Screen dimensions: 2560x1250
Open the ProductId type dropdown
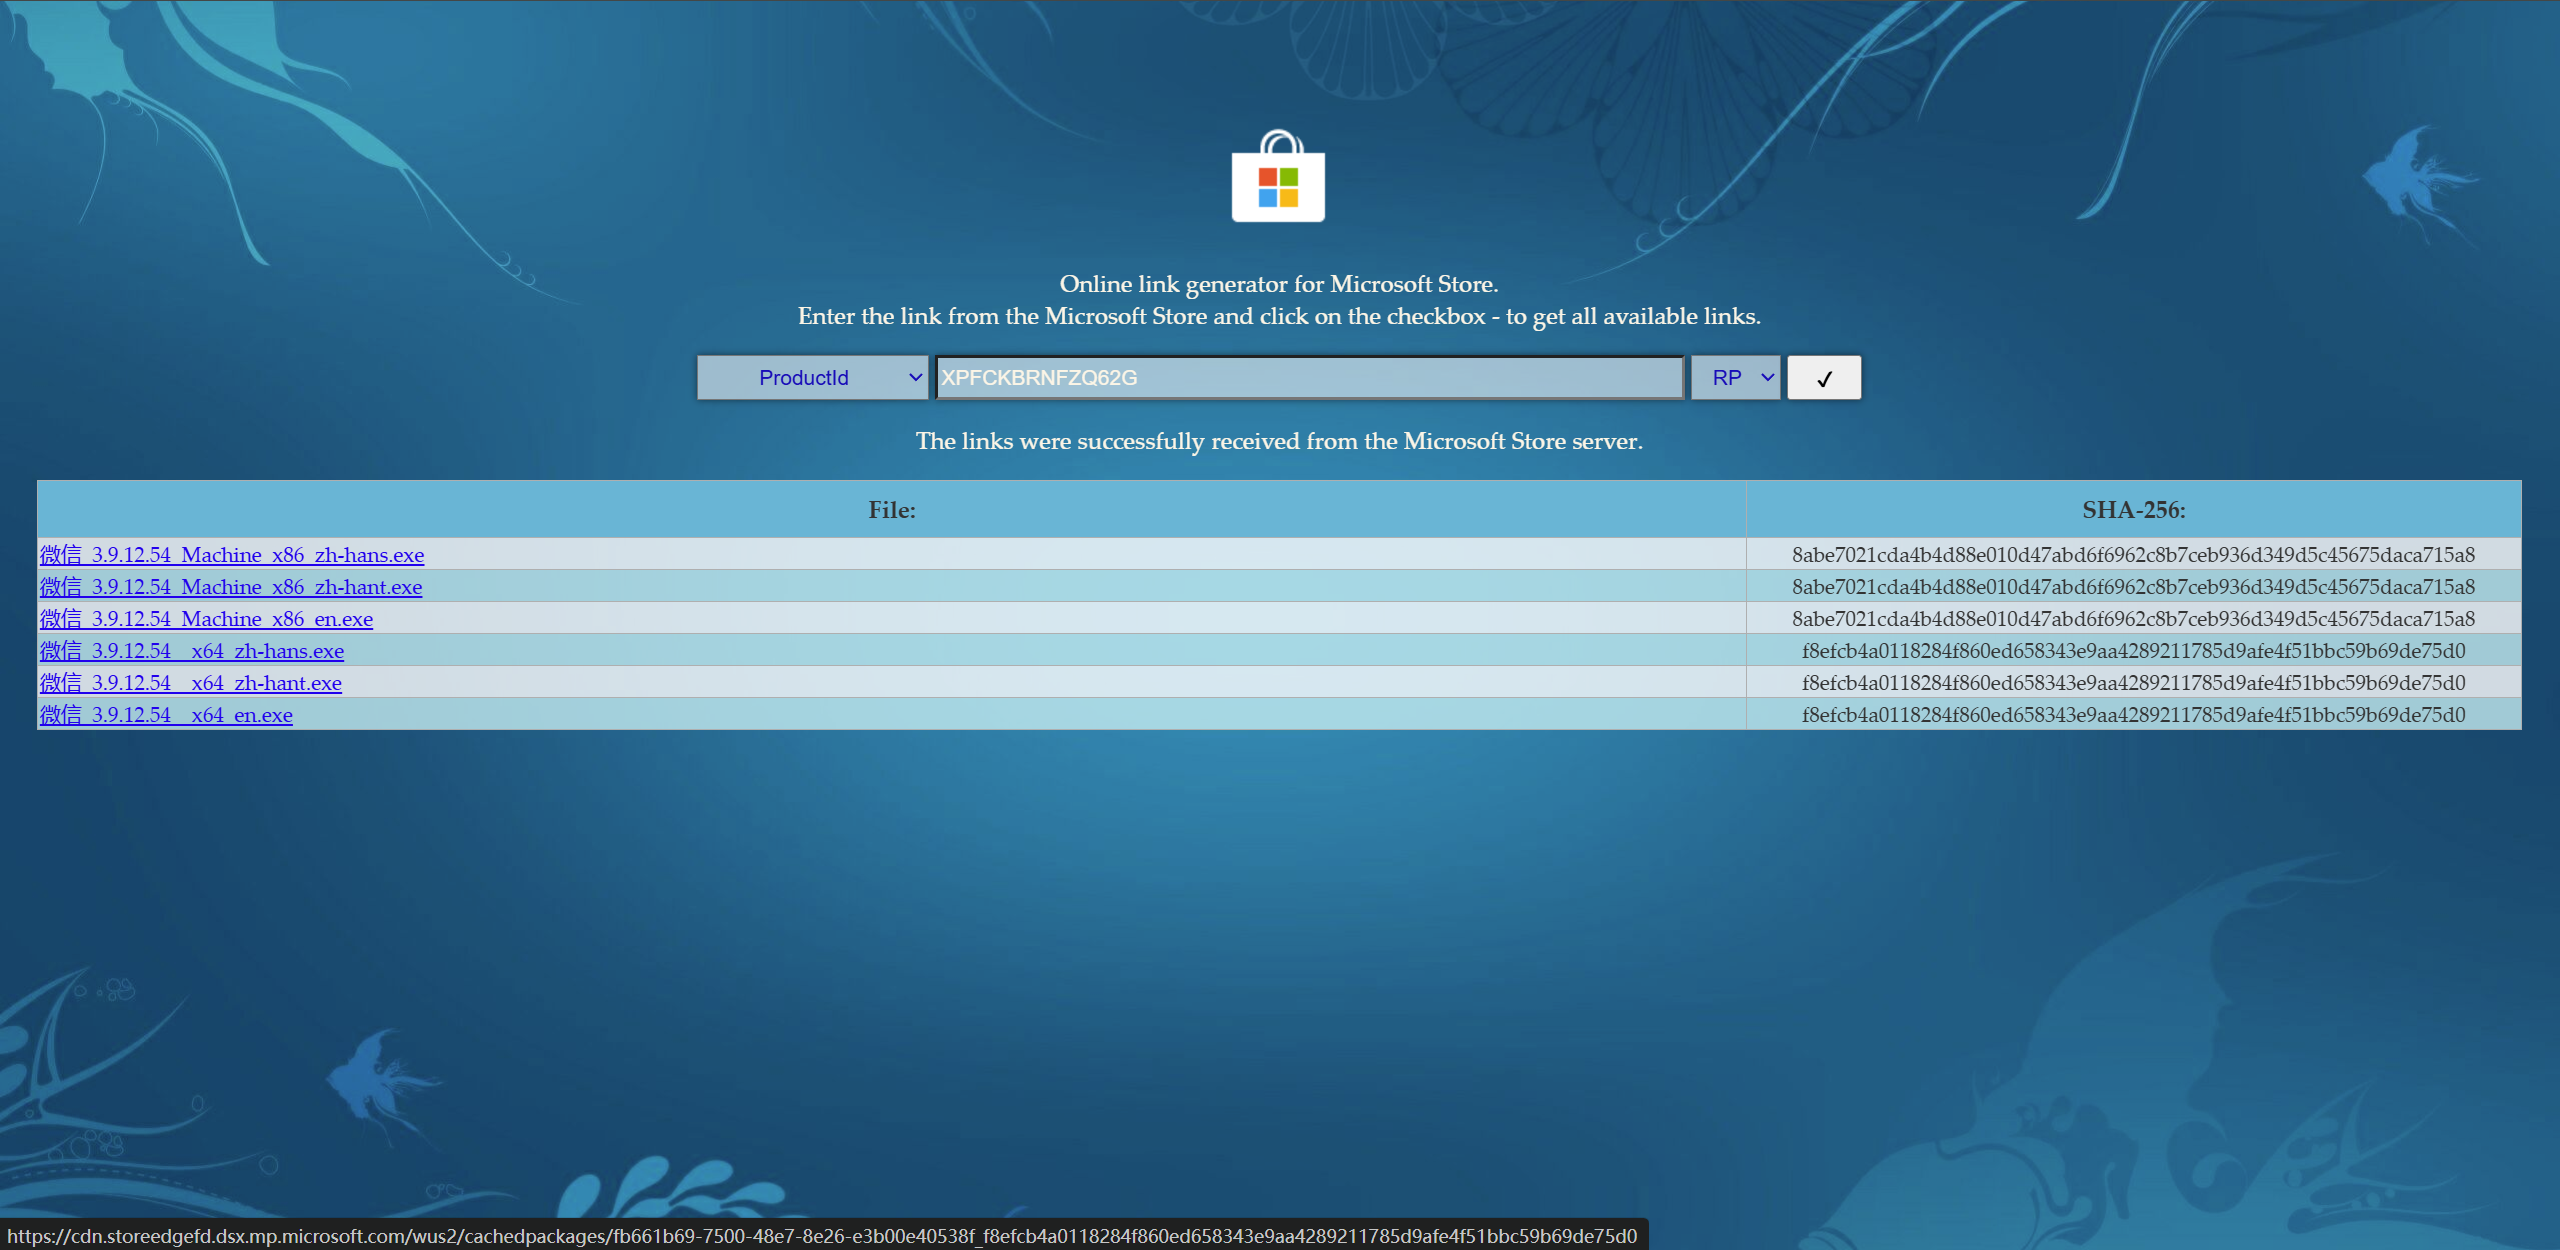click(812, 378)
